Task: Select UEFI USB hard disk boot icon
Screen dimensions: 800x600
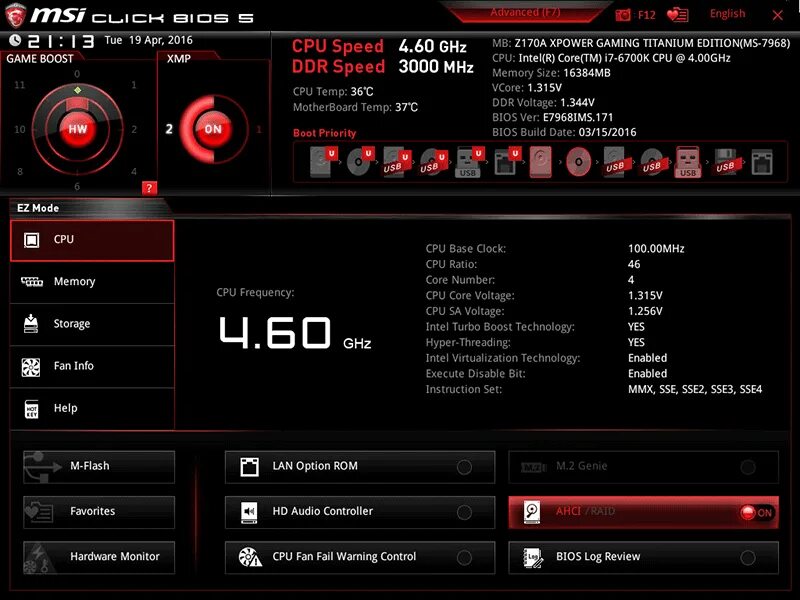Action: tap(397, 162)
